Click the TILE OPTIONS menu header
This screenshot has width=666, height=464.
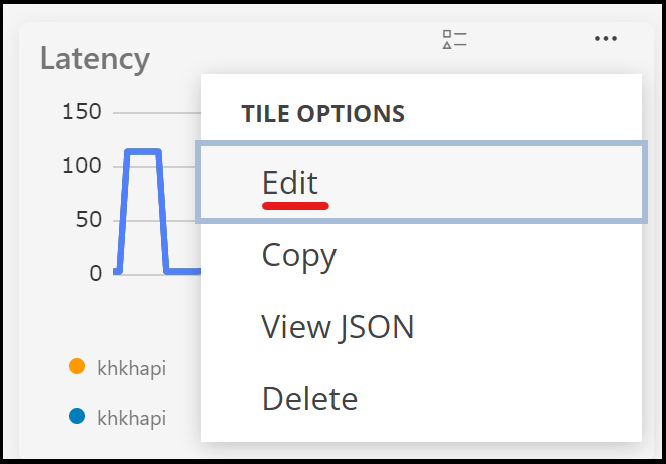(x=323, y=113)
